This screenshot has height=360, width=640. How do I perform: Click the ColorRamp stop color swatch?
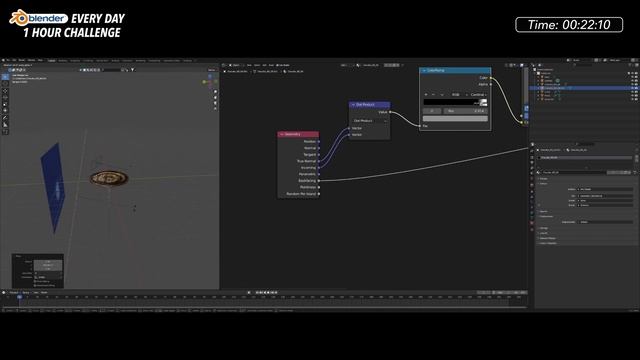(x=455, y=119)
